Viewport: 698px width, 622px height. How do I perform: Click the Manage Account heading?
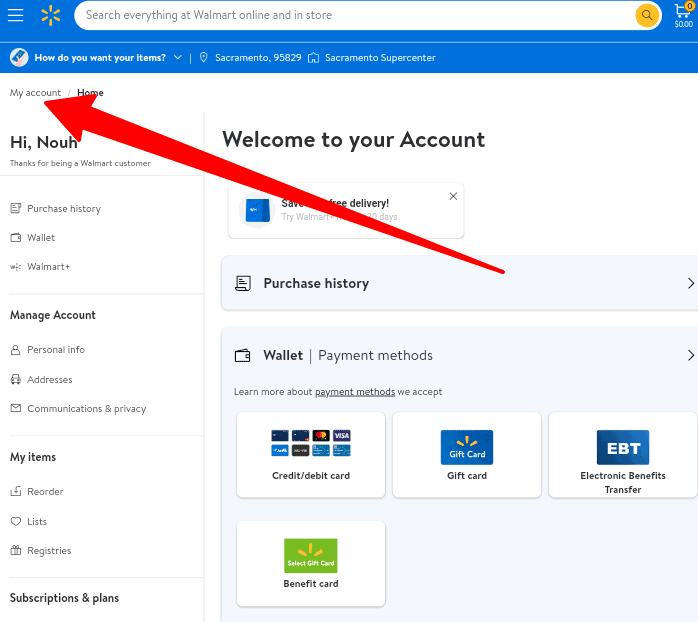click(x=53, y=315)
